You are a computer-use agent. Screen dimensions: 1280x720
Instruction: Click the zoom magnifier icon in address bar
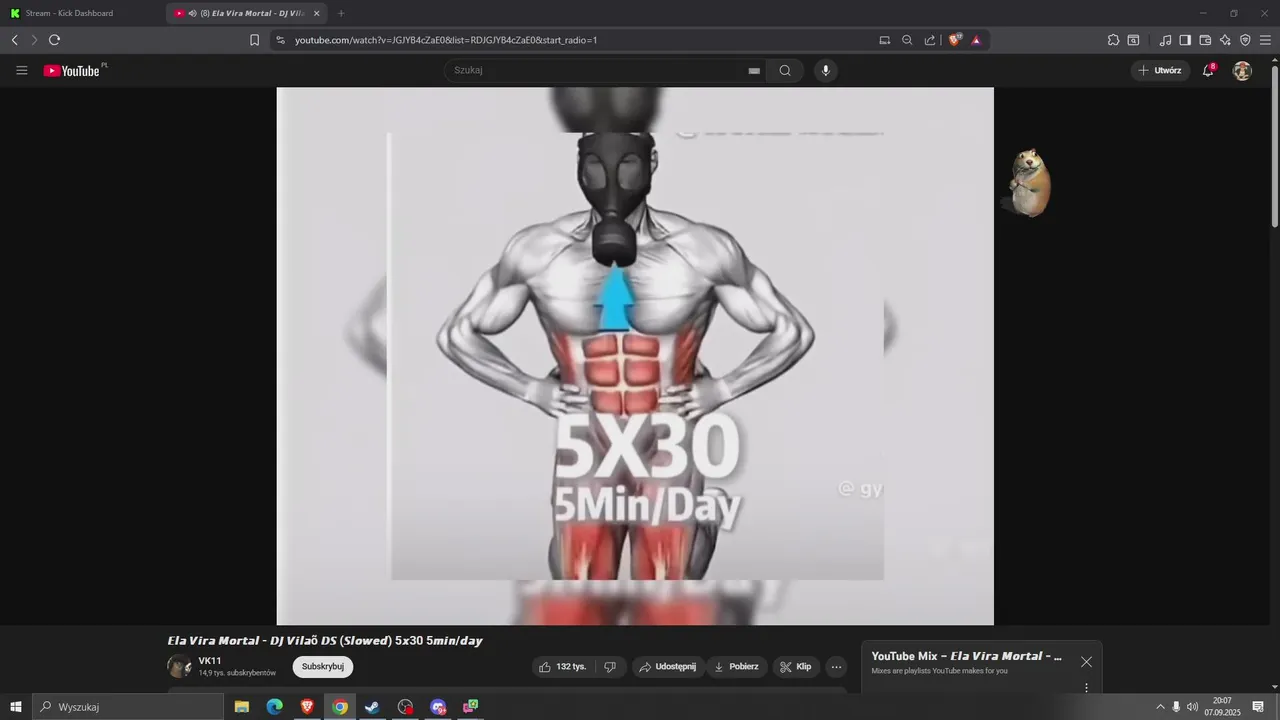click(907, 40)
